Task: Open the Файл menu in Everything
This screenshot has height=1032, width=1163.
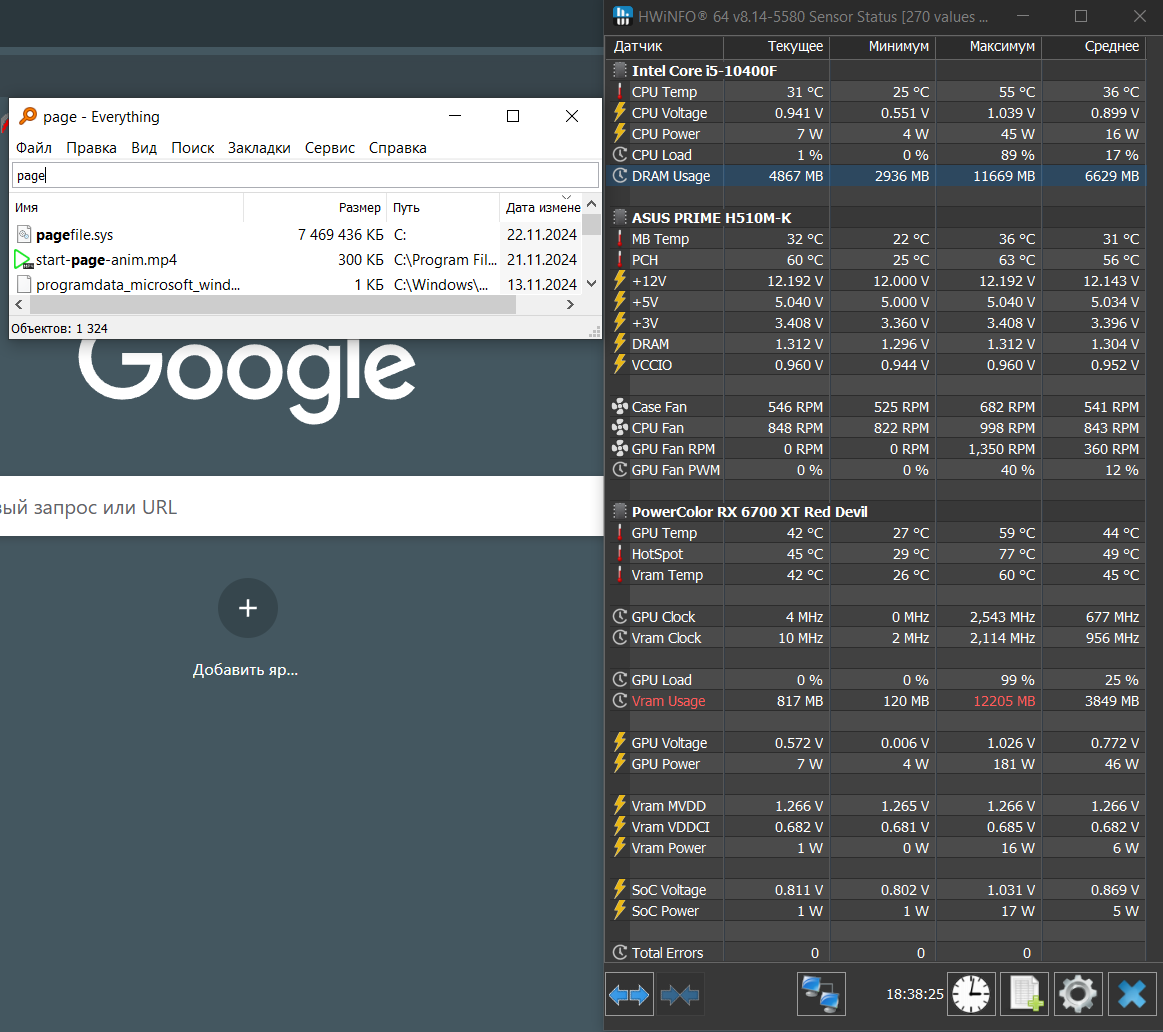Action: click(x=34, y=148)
